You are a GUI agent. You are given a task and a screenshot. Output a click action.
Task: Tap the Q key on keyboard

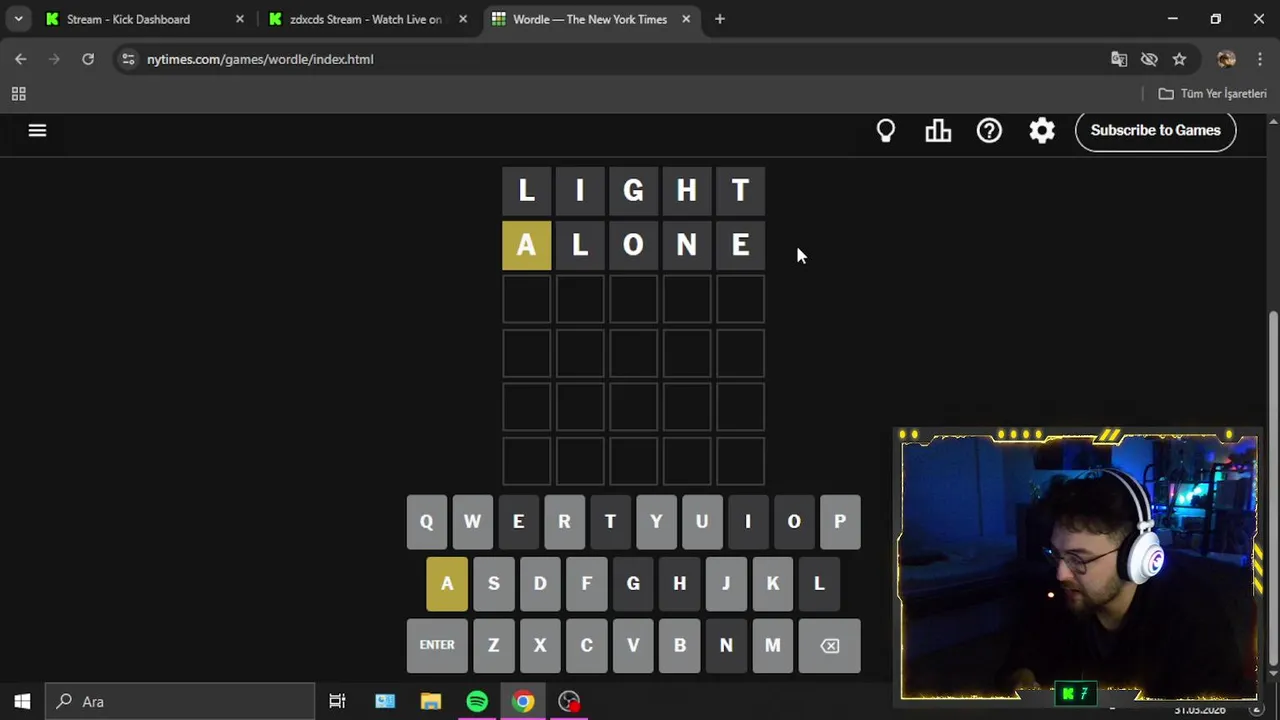click(426, 521)
